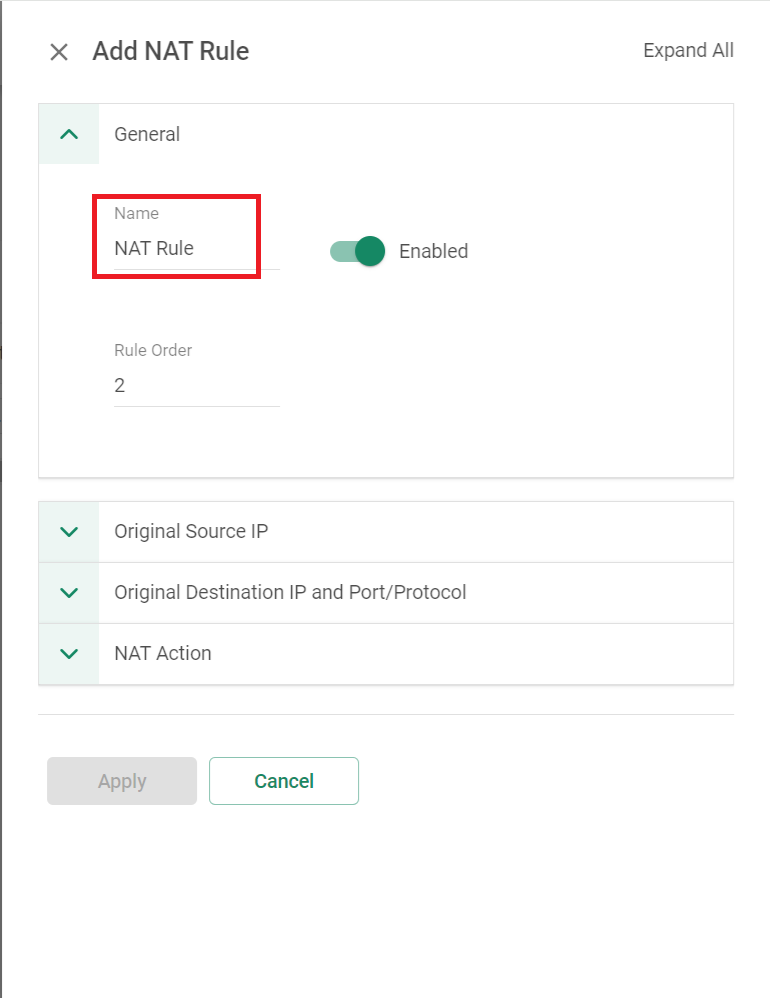Click the Add NAT Rule title
The width and height of the screenshot is (770, 998).
171,51
